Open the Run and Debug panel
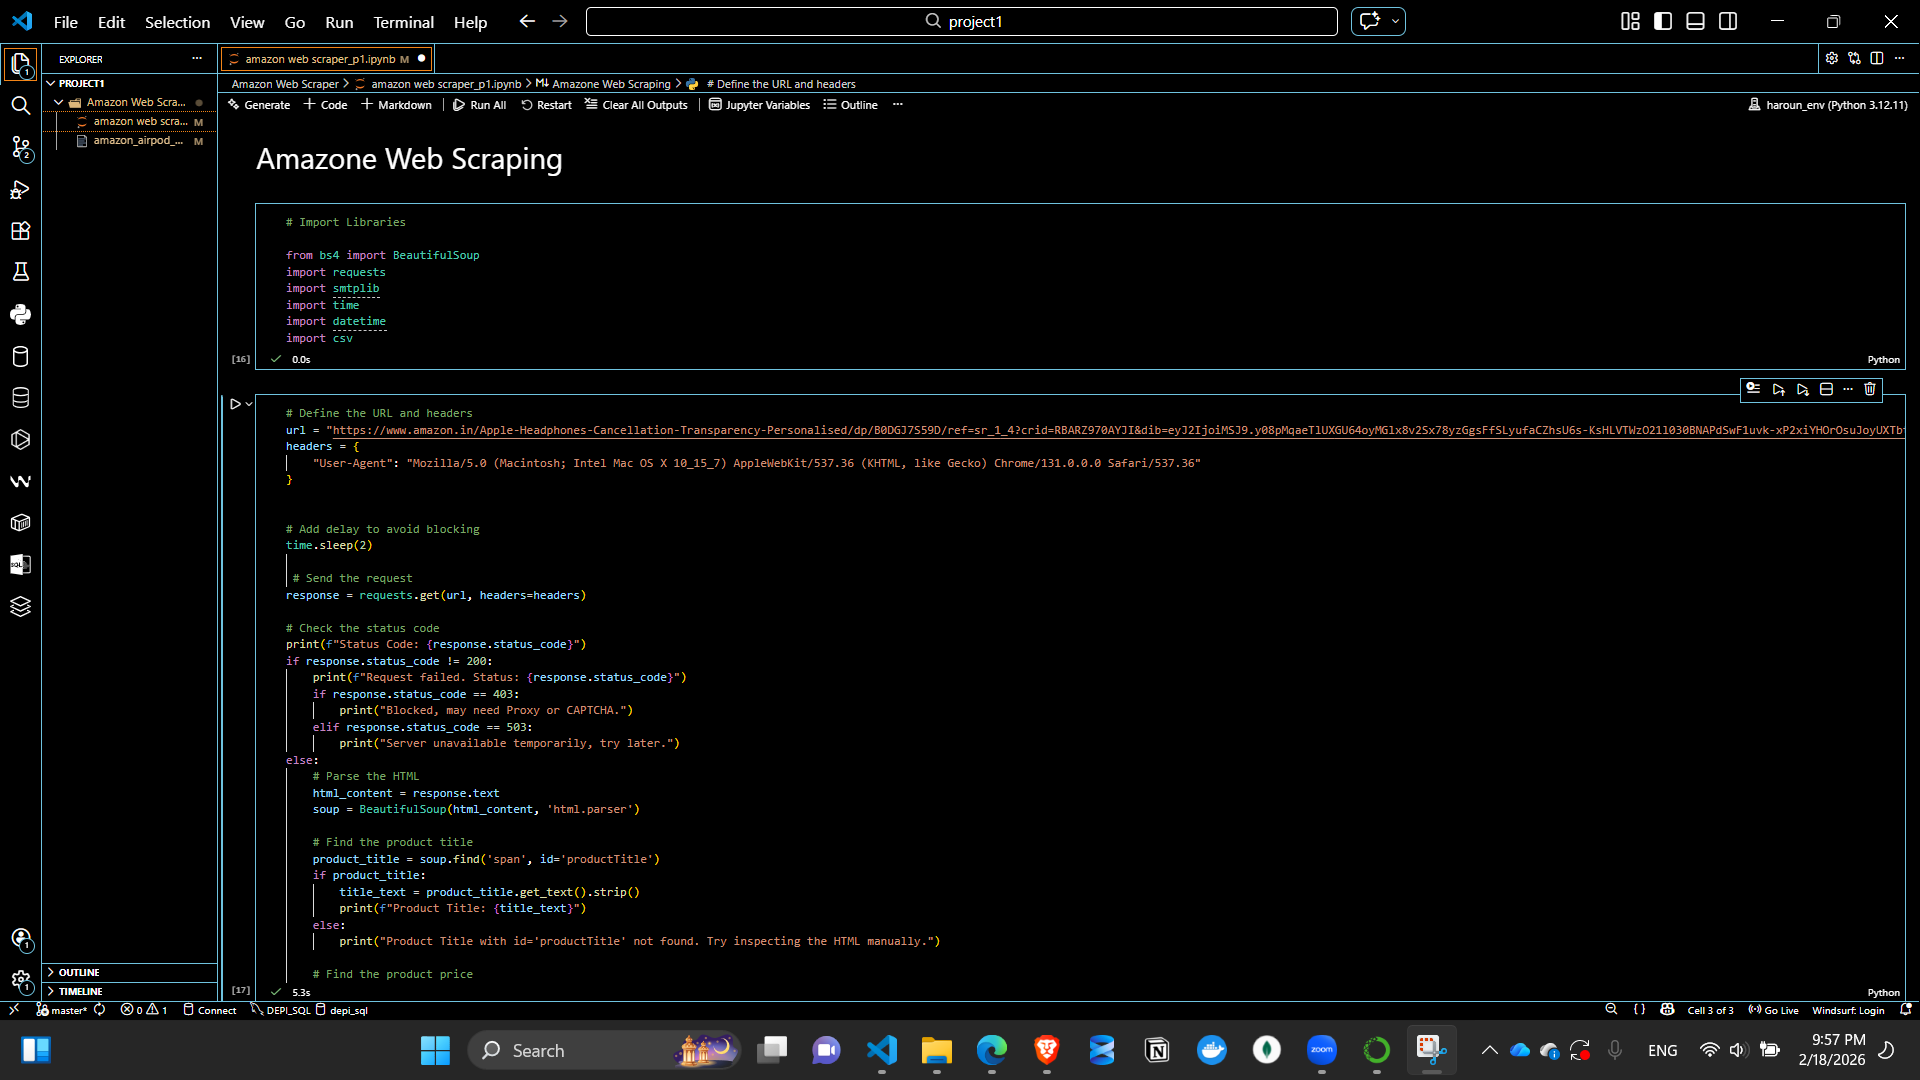 point(20,189)
